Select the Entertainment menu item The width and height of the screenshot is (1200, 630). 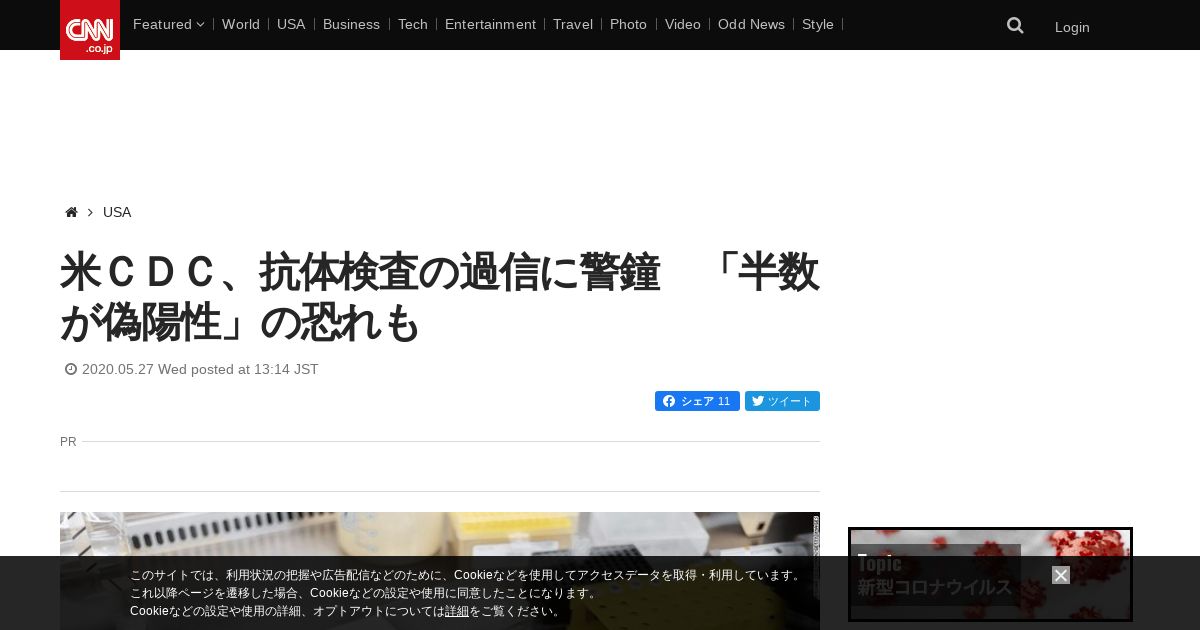coord(490,24)
